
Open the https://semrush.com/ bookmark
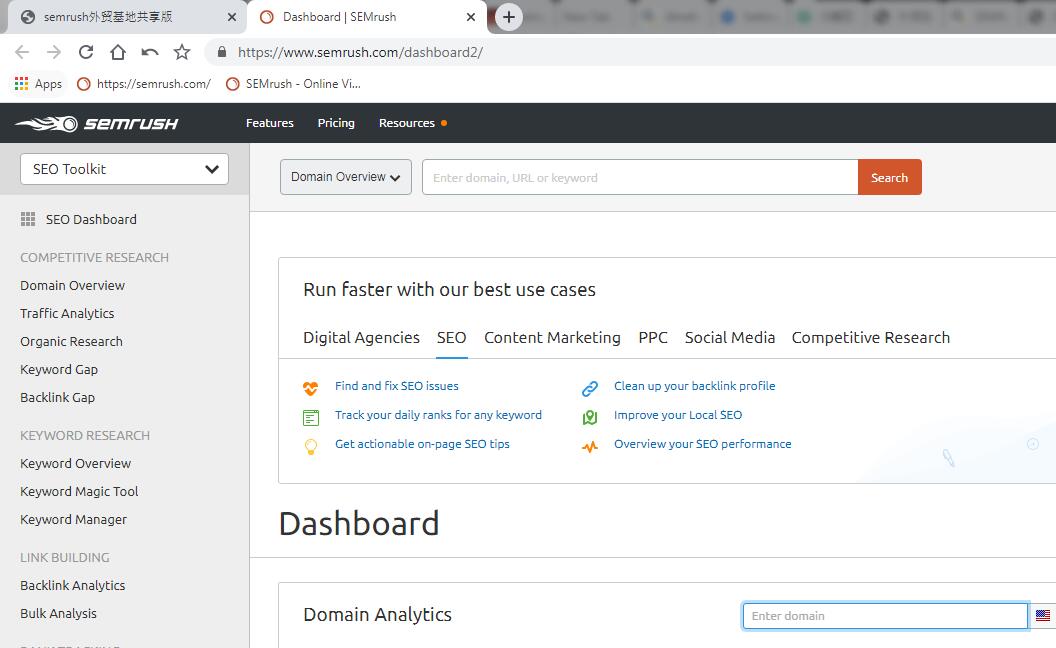144,84
